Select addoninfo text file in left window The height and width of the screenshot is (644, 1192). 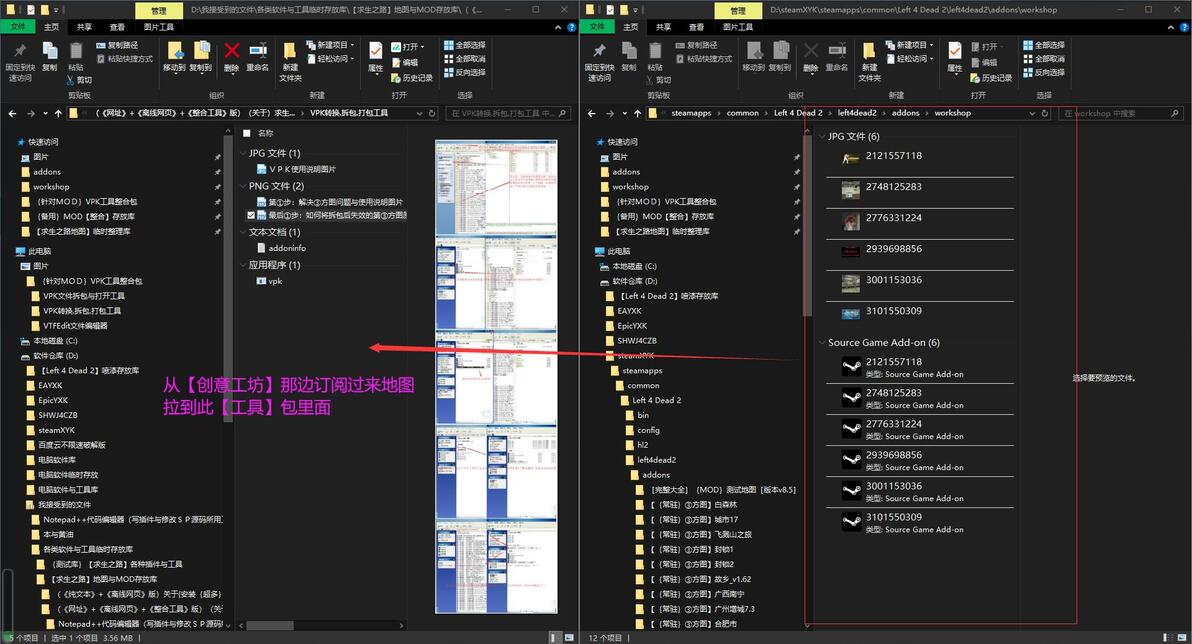point(281,249)
